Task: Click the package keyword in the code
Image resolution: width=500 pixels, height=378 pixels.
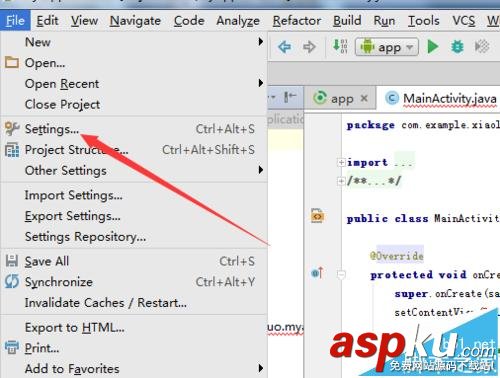Action: coord(370,125)
